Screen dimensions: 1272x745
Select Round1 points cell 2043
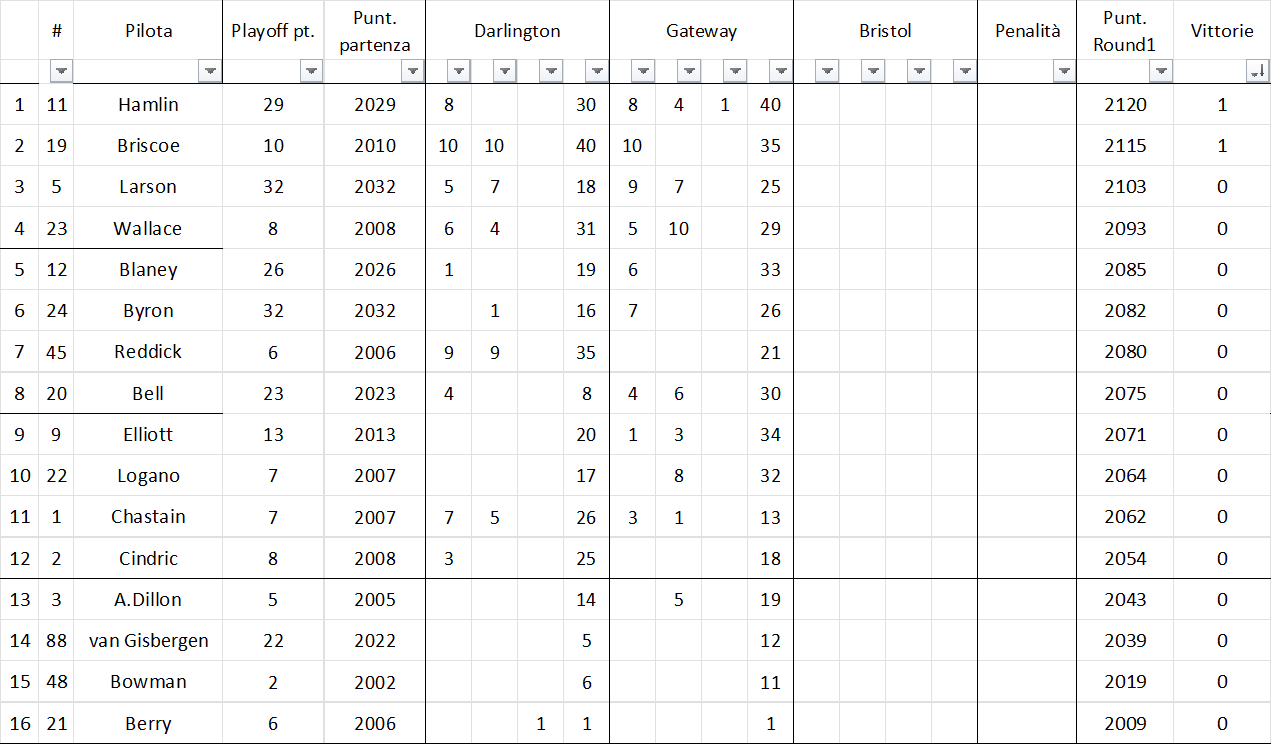click(1124, 599)
